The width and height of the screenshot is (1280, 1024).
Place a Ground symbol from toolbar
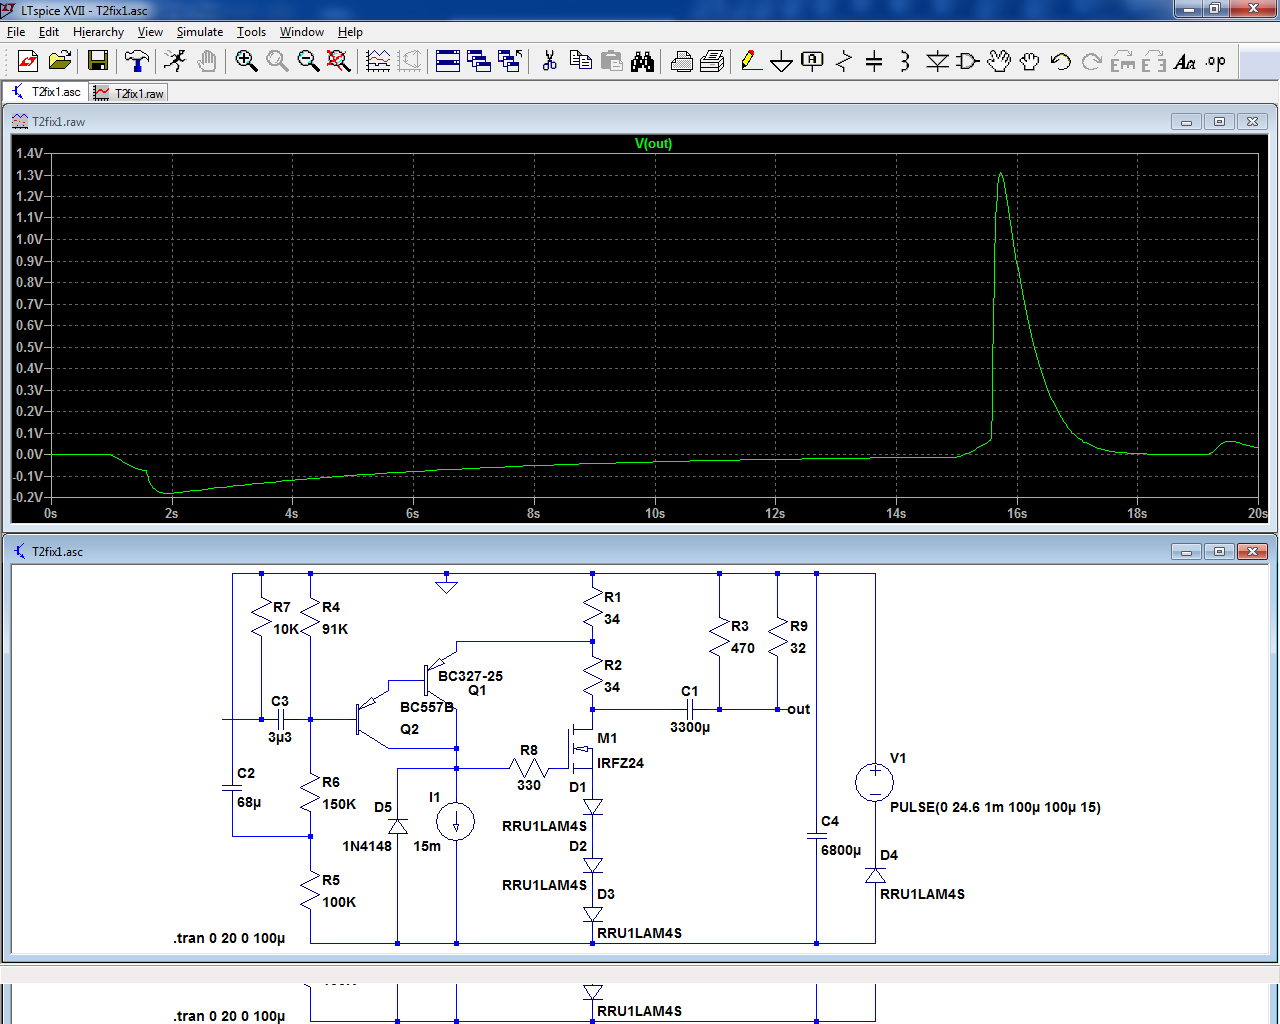pyautogui.click(x=782, y=61)
